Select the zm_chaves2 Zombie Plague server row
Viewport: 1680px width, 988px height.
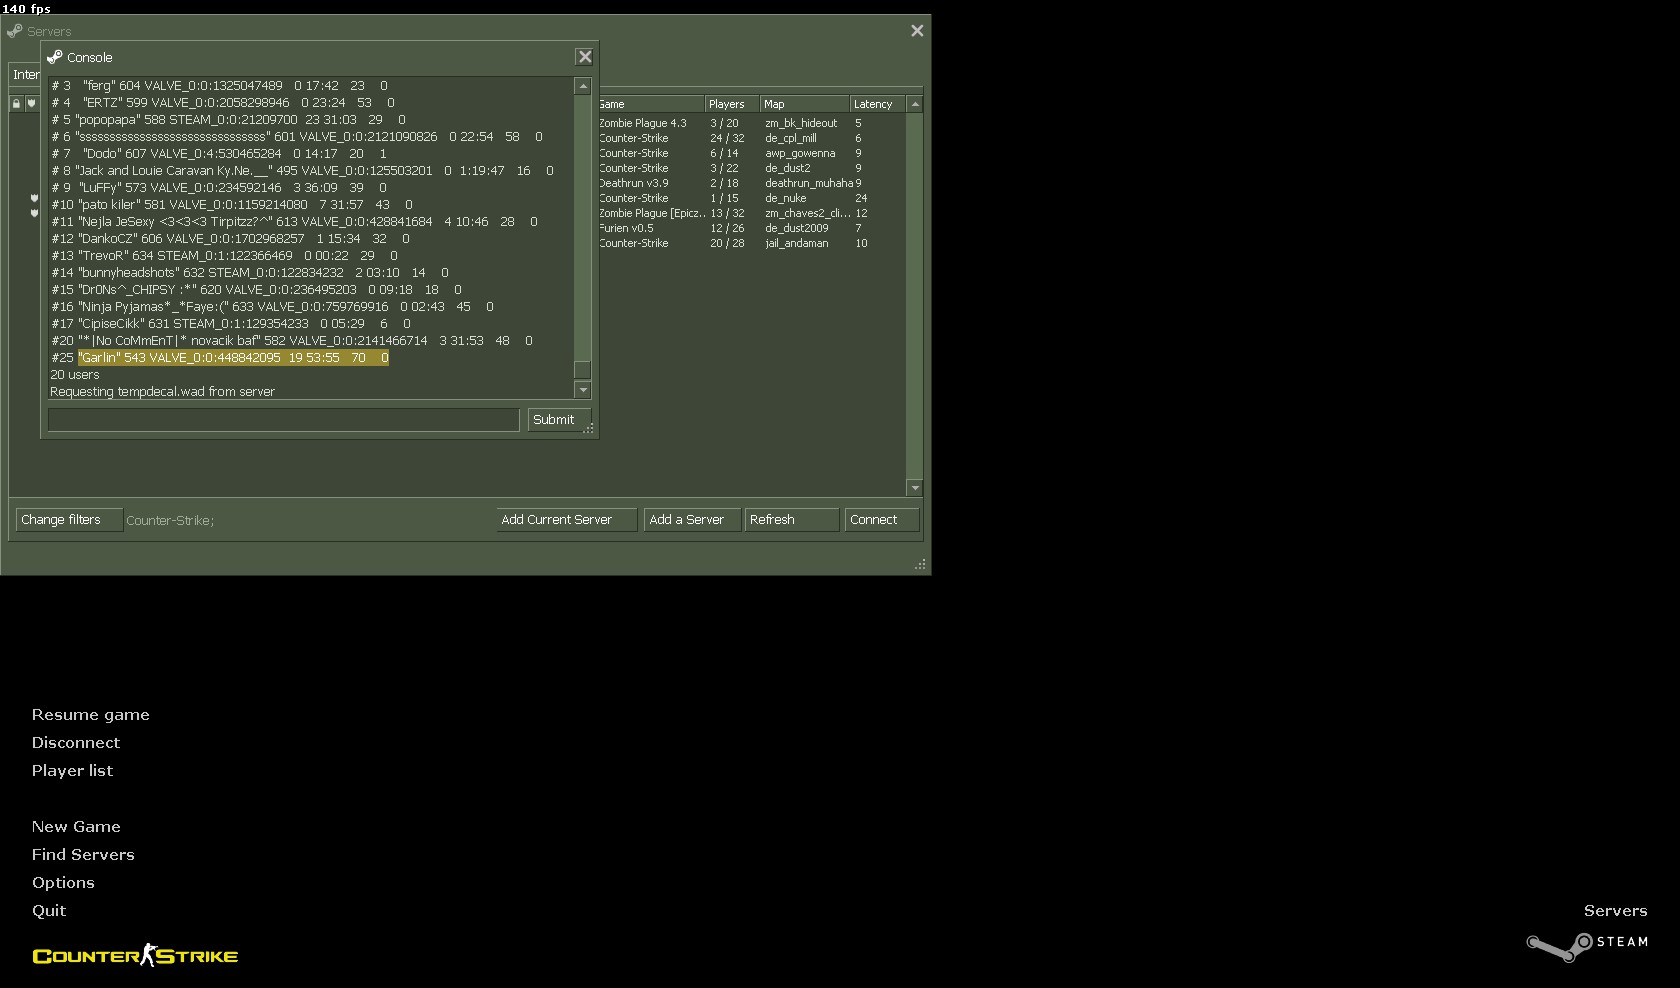(x=751, y=213)
